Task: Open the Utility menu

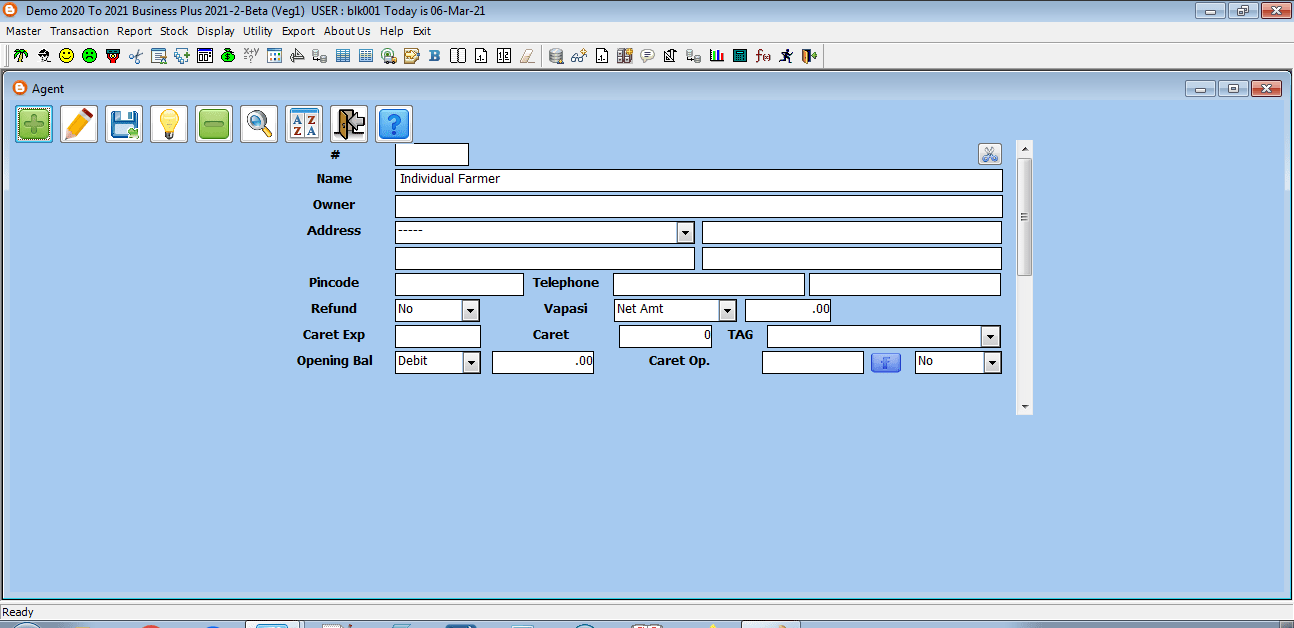Action: coord(258,31)
